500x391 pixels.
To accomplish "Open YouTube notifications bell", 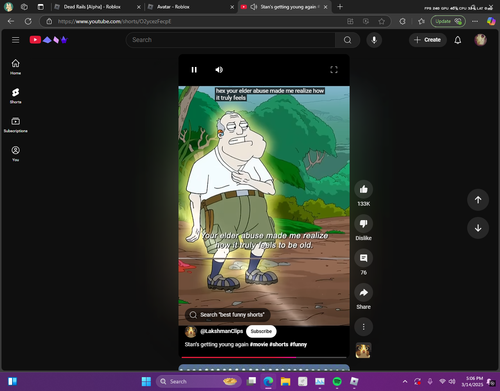I will point(458,40).
